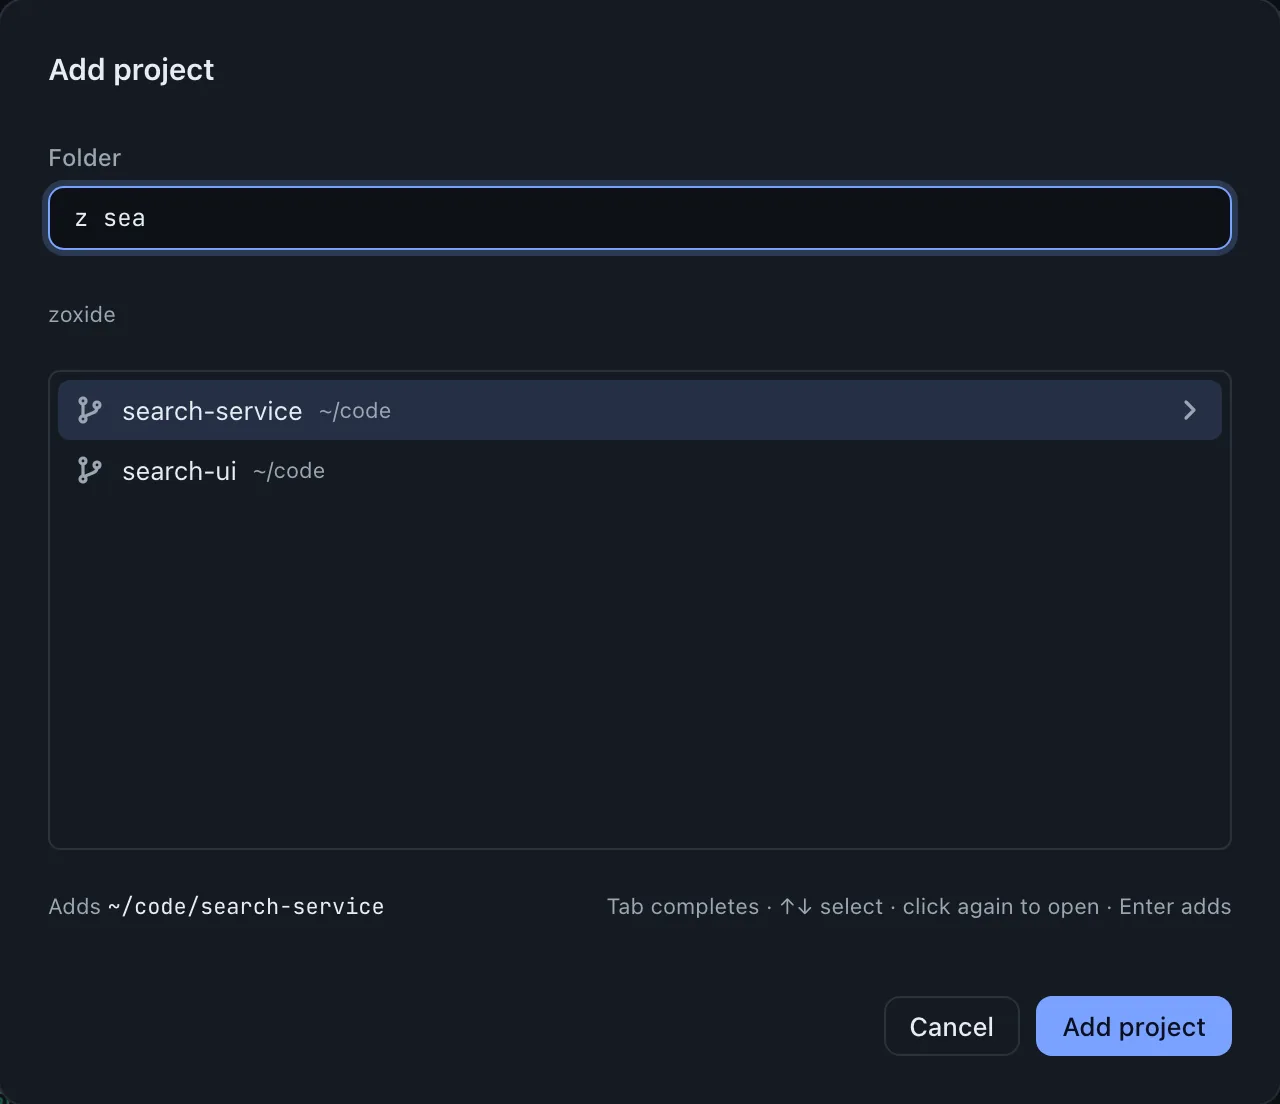Select the search-ui row in results
The height and width of the screenshot is (1104, 1280).
click(x=640, y=470)
